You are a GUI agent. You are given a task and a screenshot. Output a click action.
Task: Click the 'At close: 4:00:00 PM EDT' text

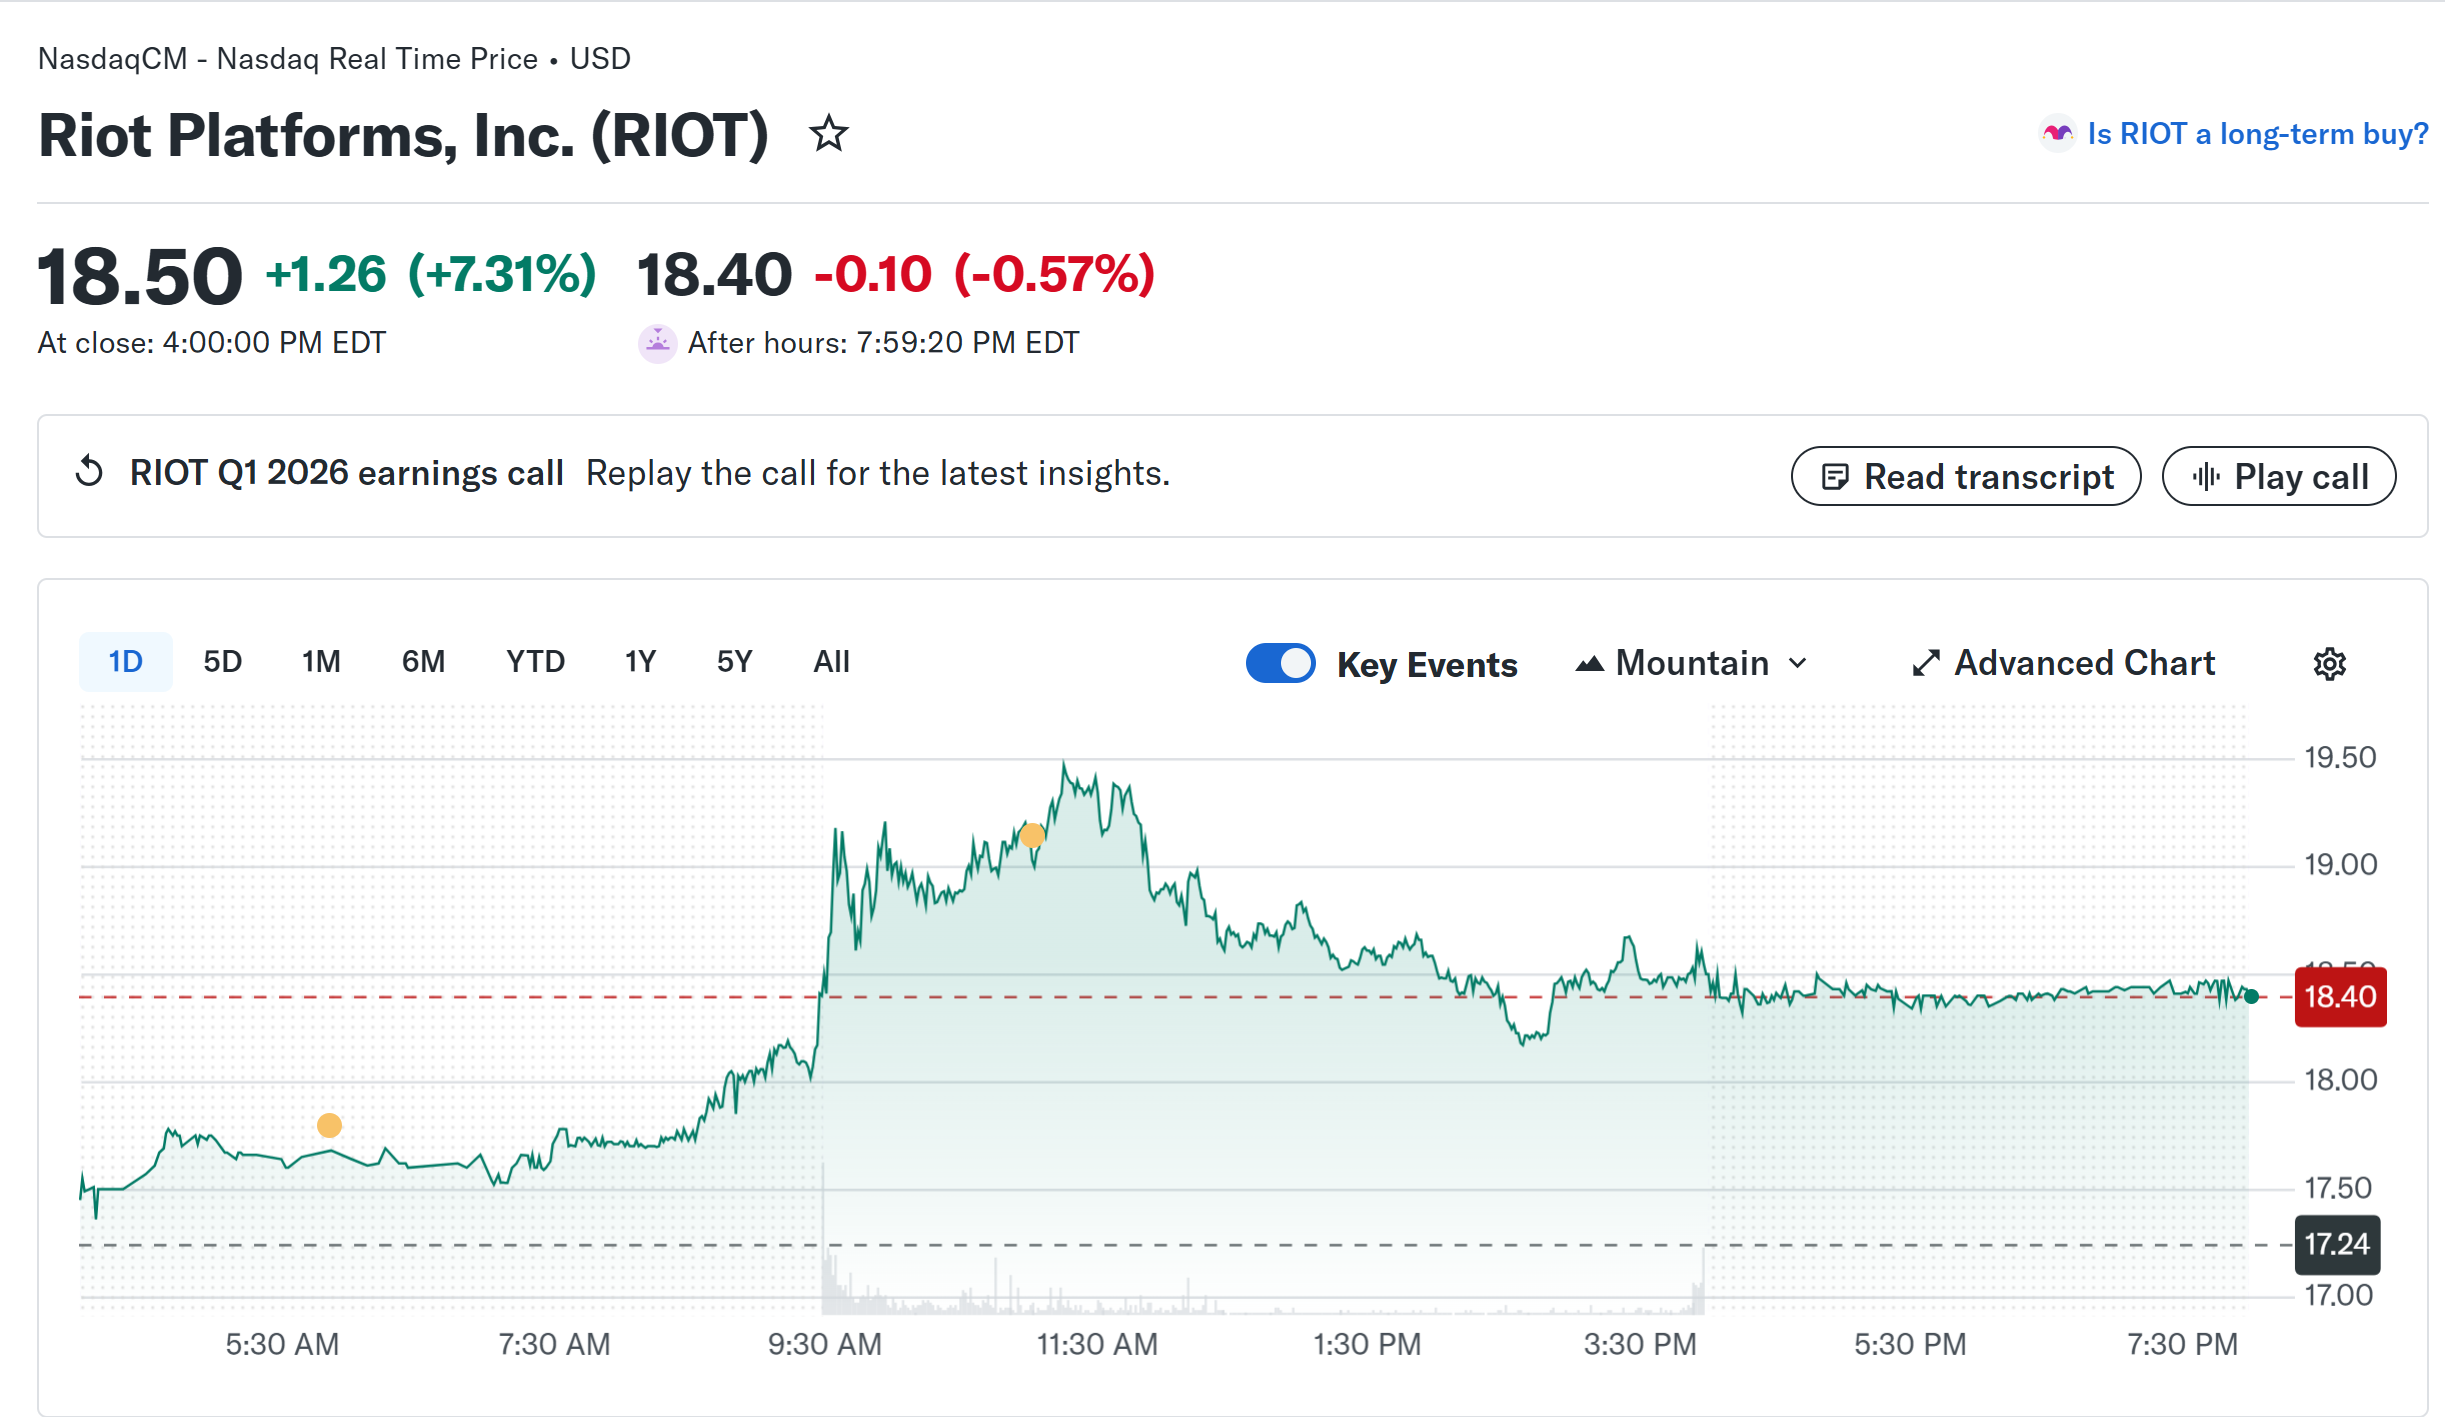[211, 343]
